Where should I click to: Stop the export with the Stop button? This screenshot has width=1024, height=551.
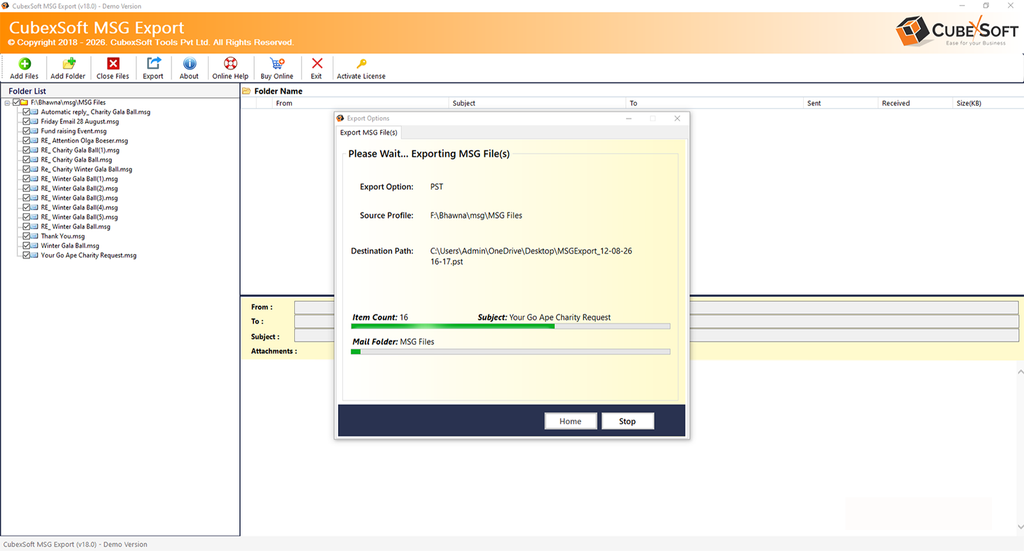tap(627, 421)
